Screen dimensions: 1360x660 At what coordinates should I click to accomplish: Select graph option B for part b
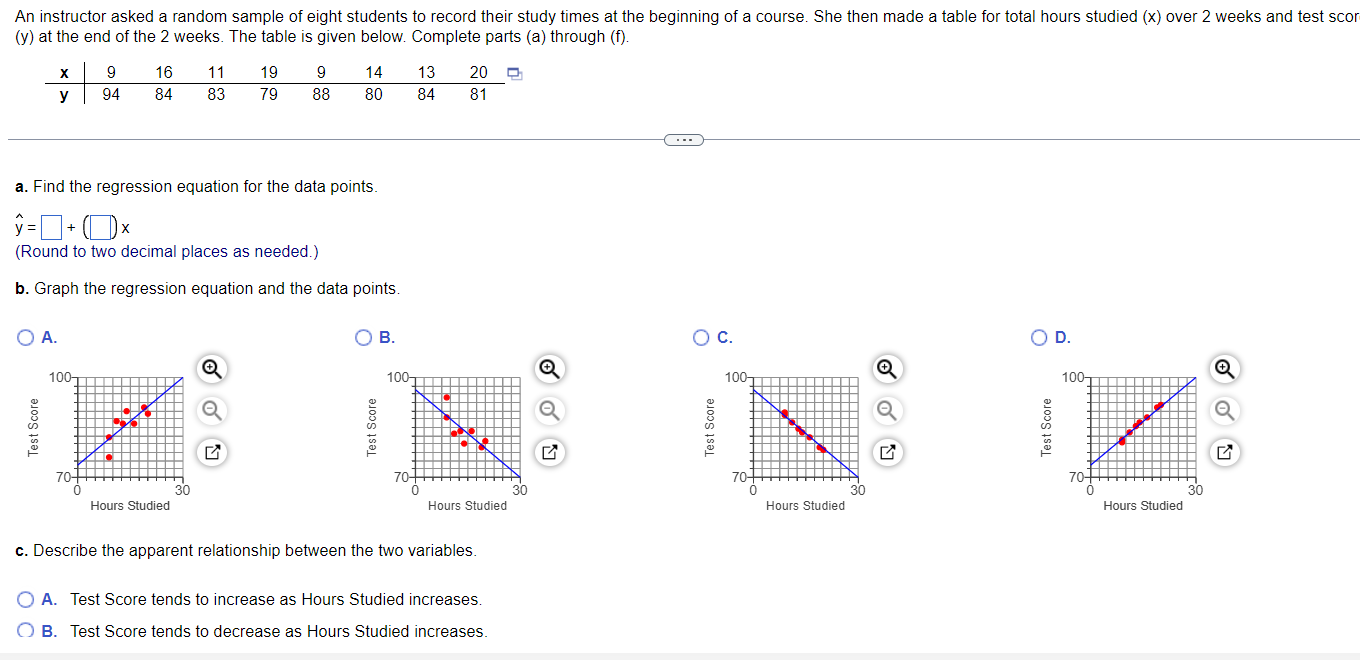(363, 337)
